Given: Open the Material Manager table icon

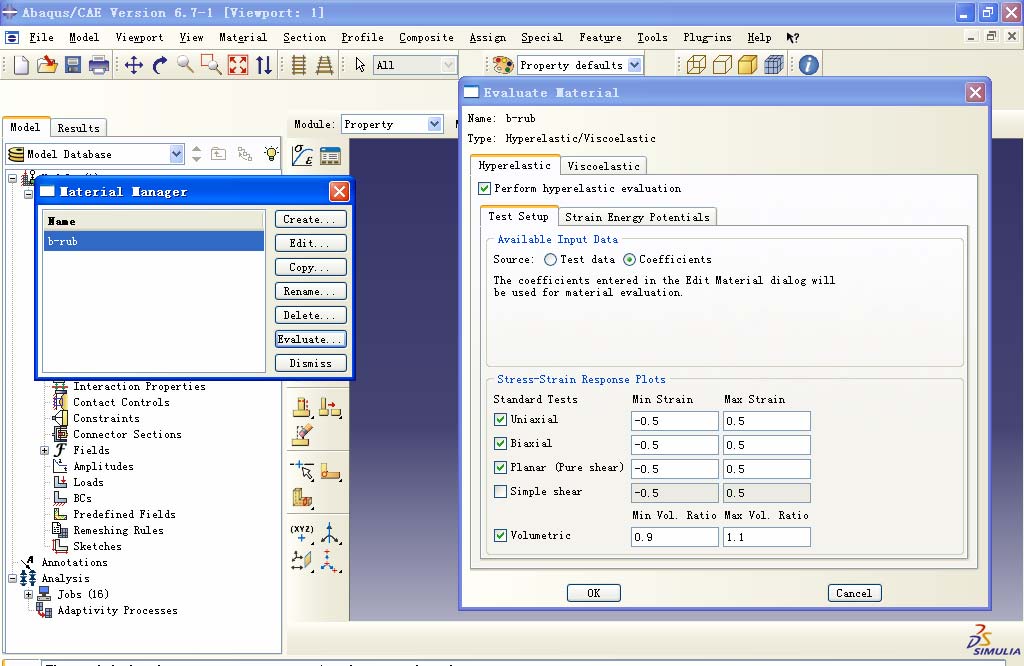Looking at the screenshot, I should (330, 156).
